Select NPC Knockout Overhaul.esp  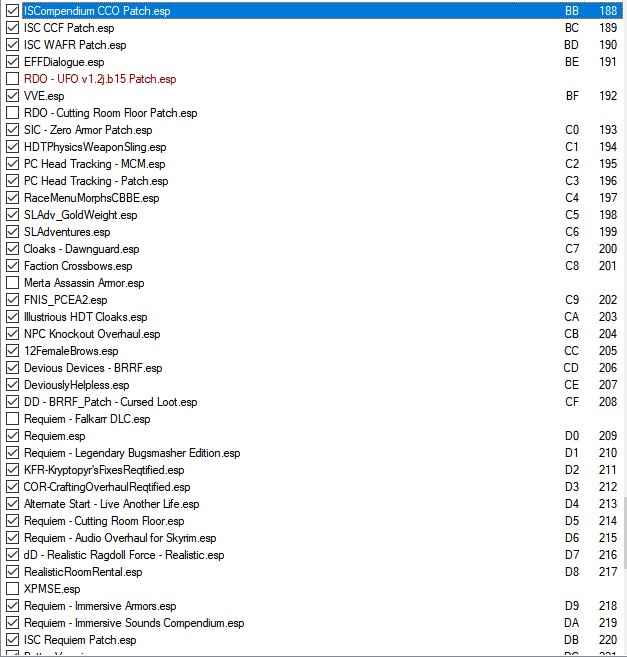click(92, 334)
